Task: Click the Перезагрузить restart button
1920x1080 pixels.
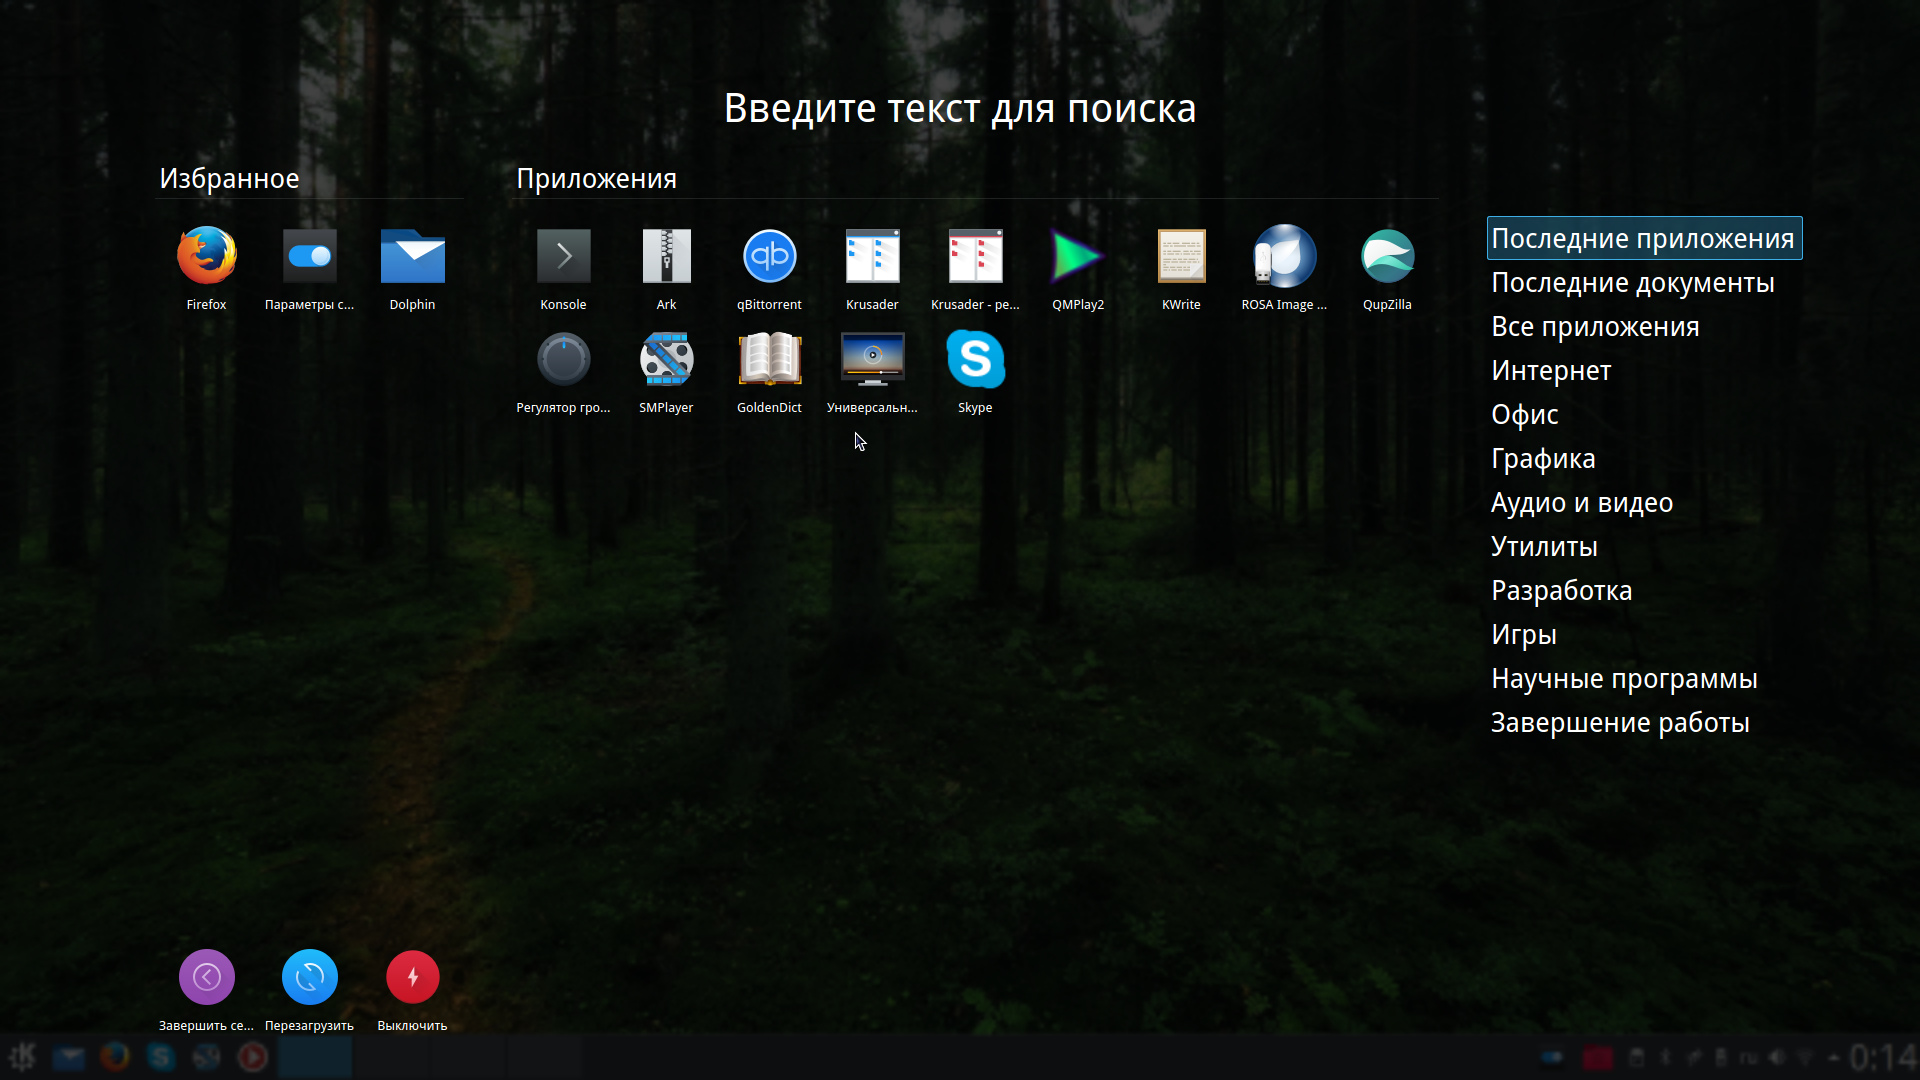Action: coord(309,977)
